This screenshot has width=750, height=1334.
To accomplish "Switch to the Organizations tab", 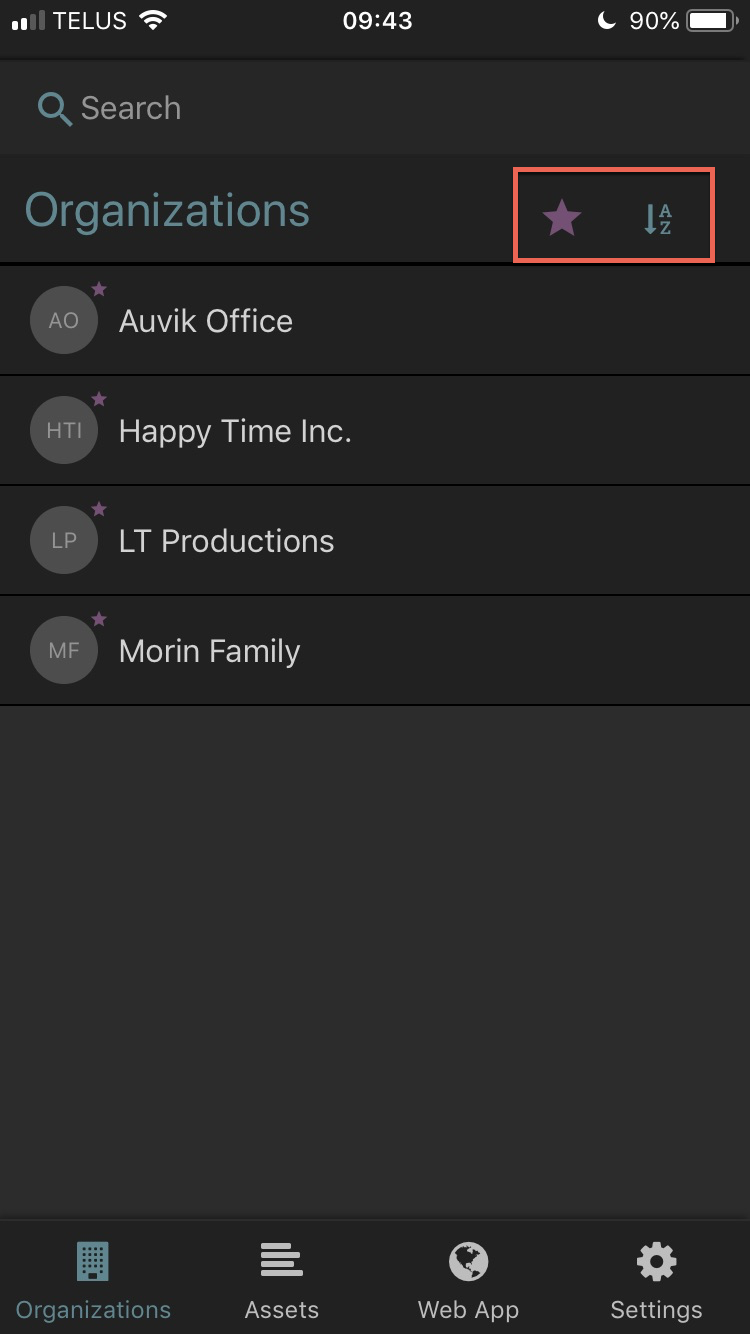I will [x=93, y=1280].
